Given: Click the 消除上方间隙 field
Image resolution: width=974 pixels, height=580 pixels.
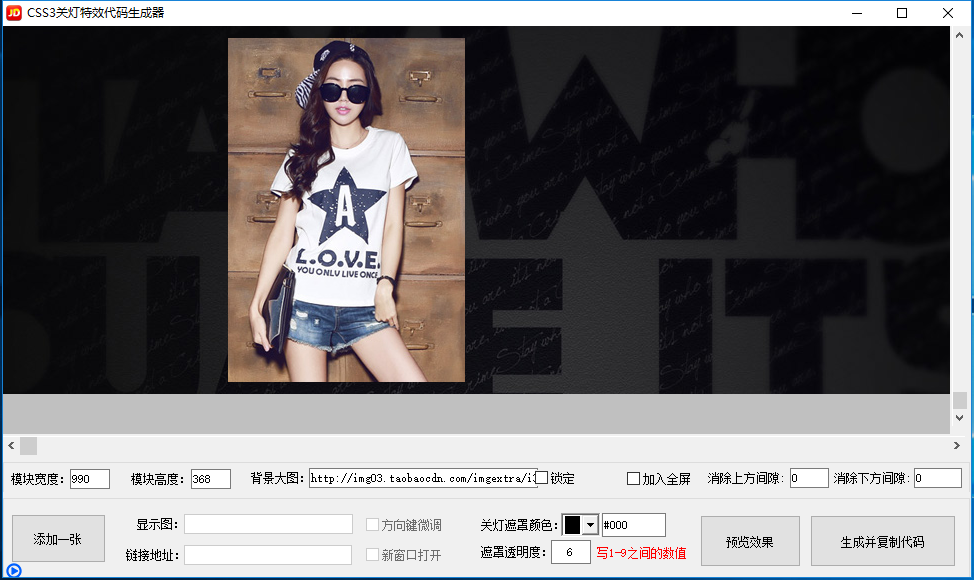Looking at the screenshot, I should [809, 478].
